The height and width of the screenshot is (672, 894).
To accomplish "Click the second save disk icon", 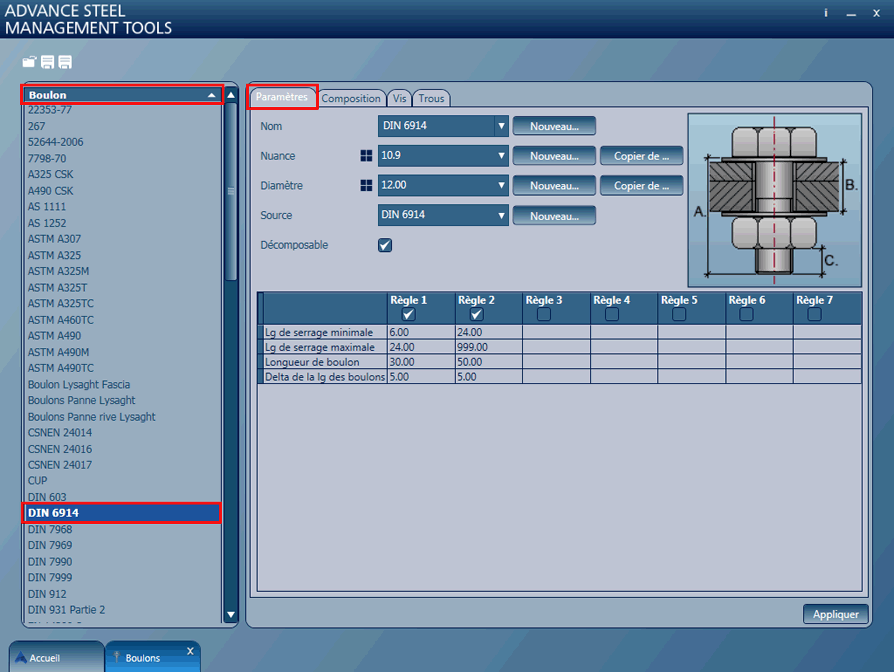I will [65, 62].
